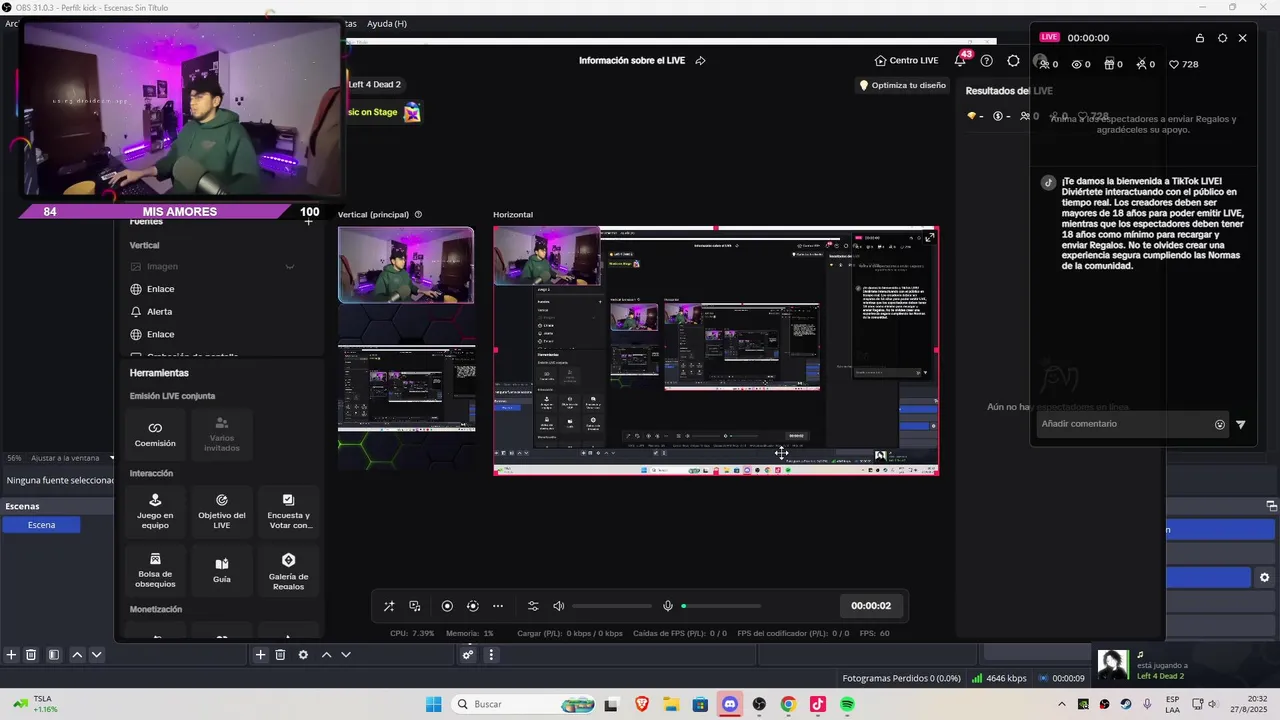Screen dimensions: 1280x720
Task: Open Coemisión tool
Action: 155,434
